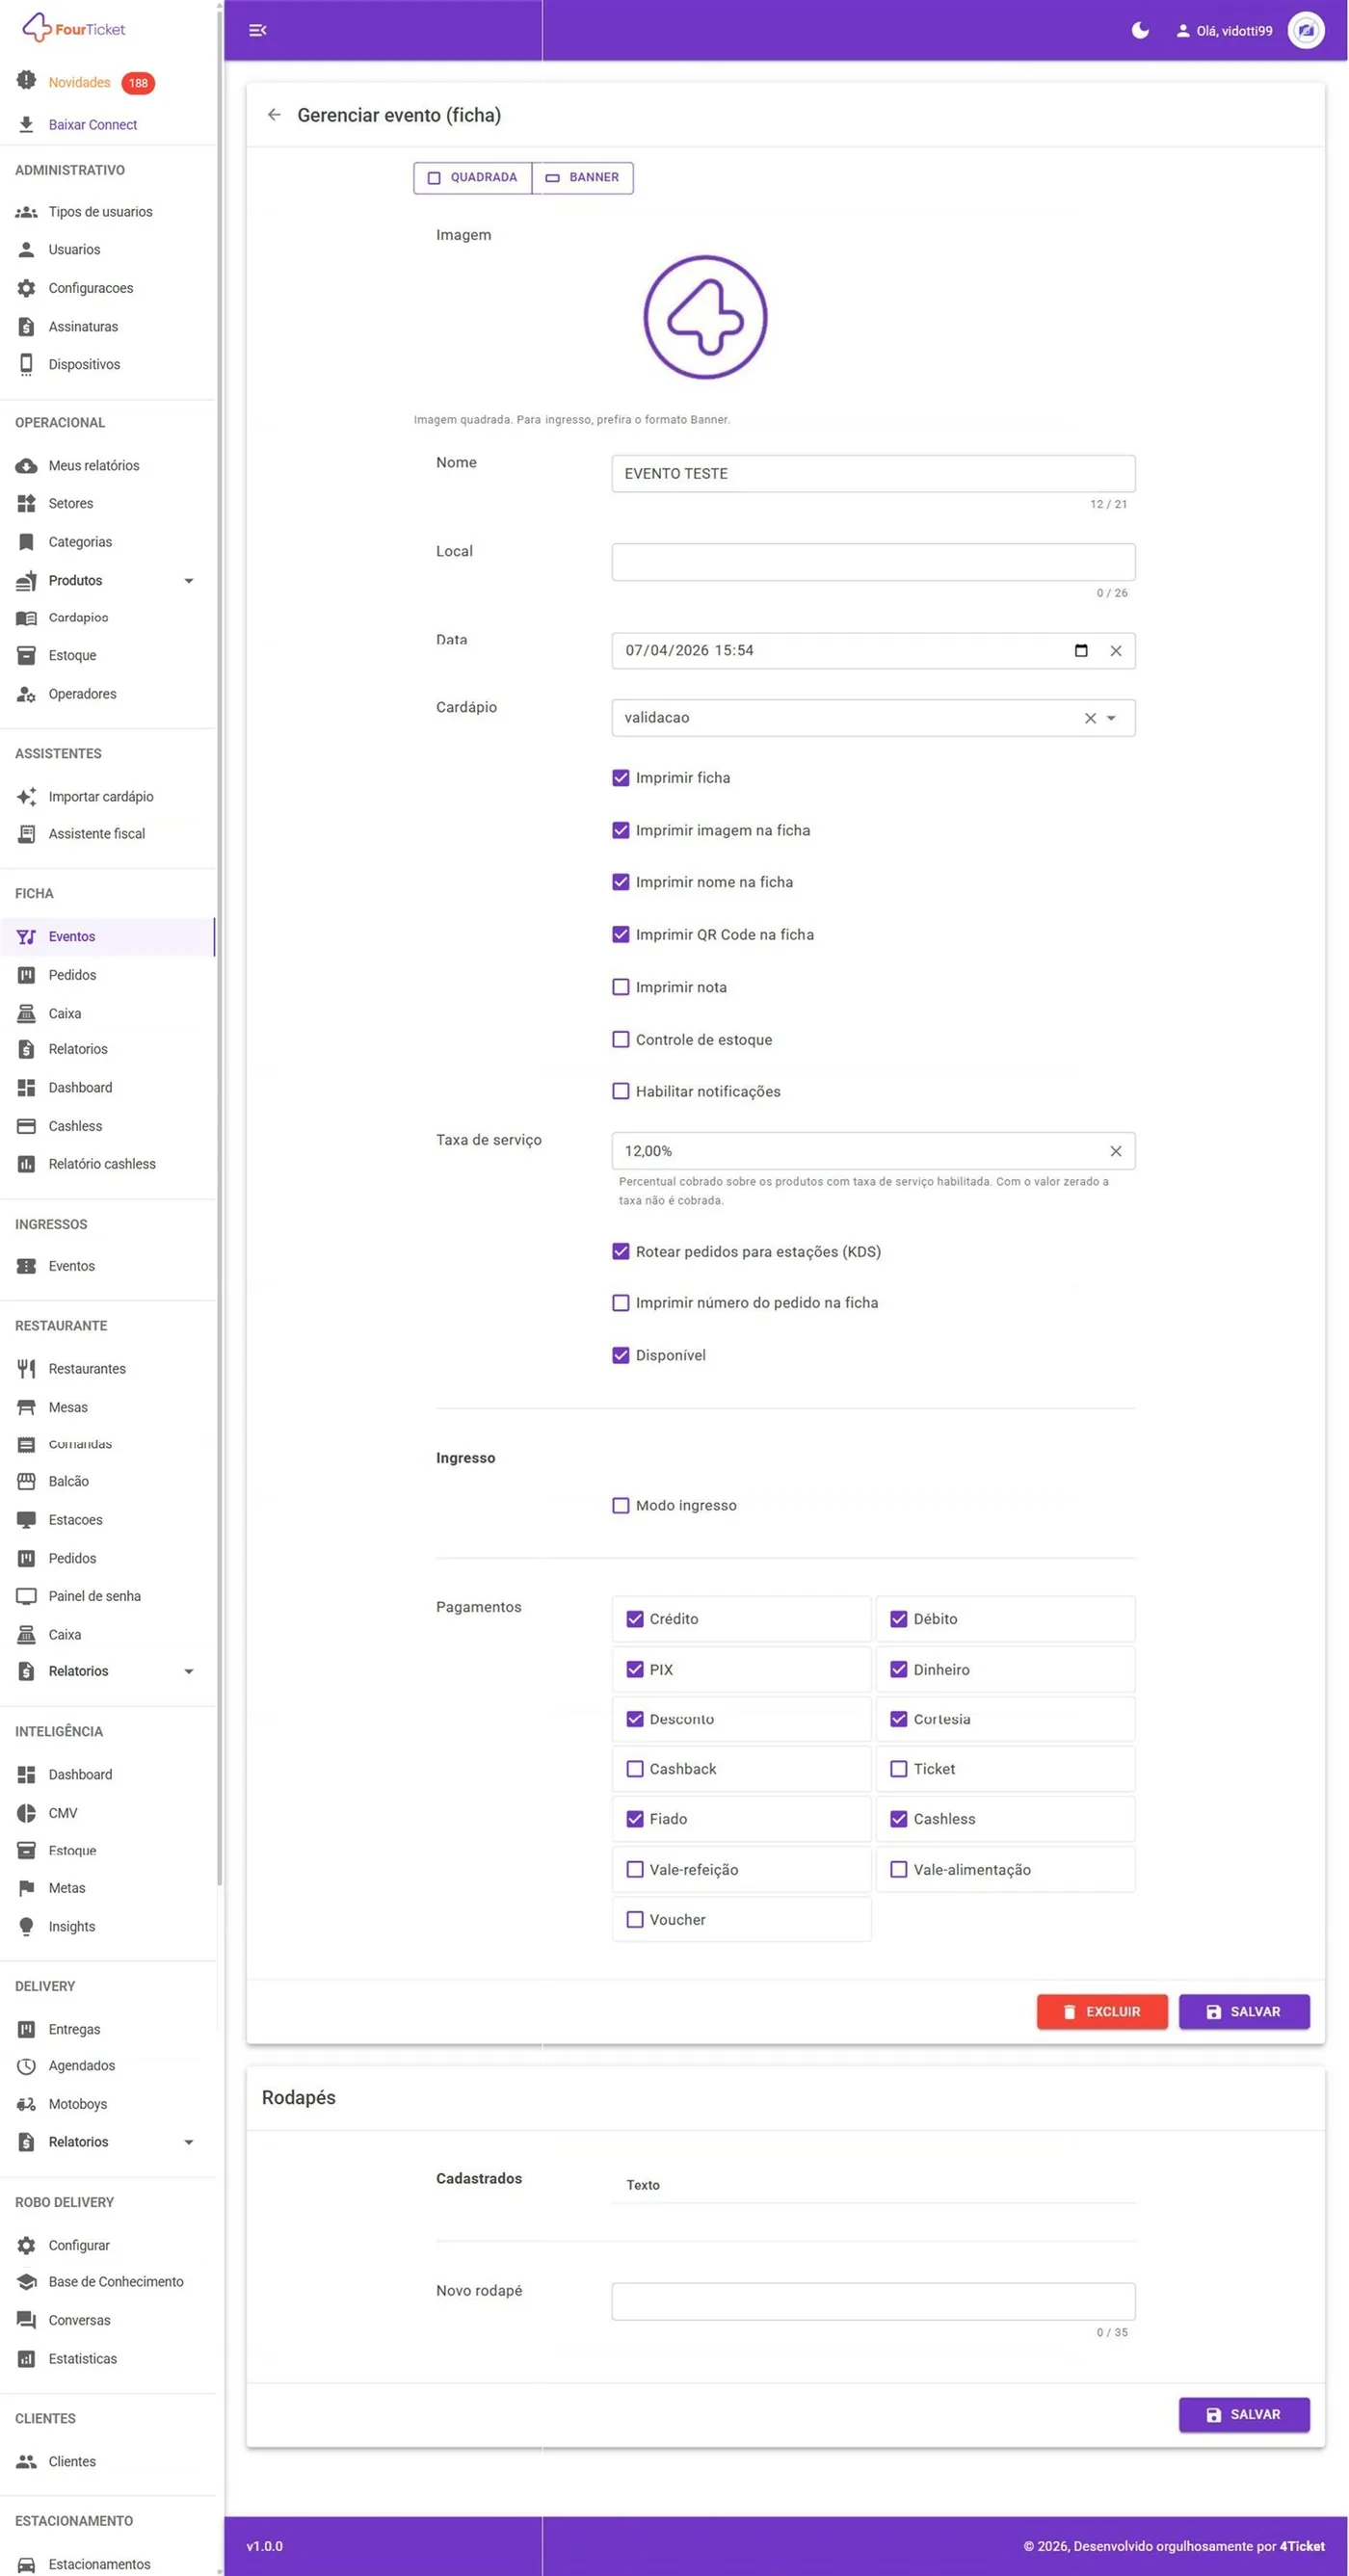This screenshot has width=1349, height=2576.
Task: Click the Meus relatórios cloud icon
Action: [26, 466]
